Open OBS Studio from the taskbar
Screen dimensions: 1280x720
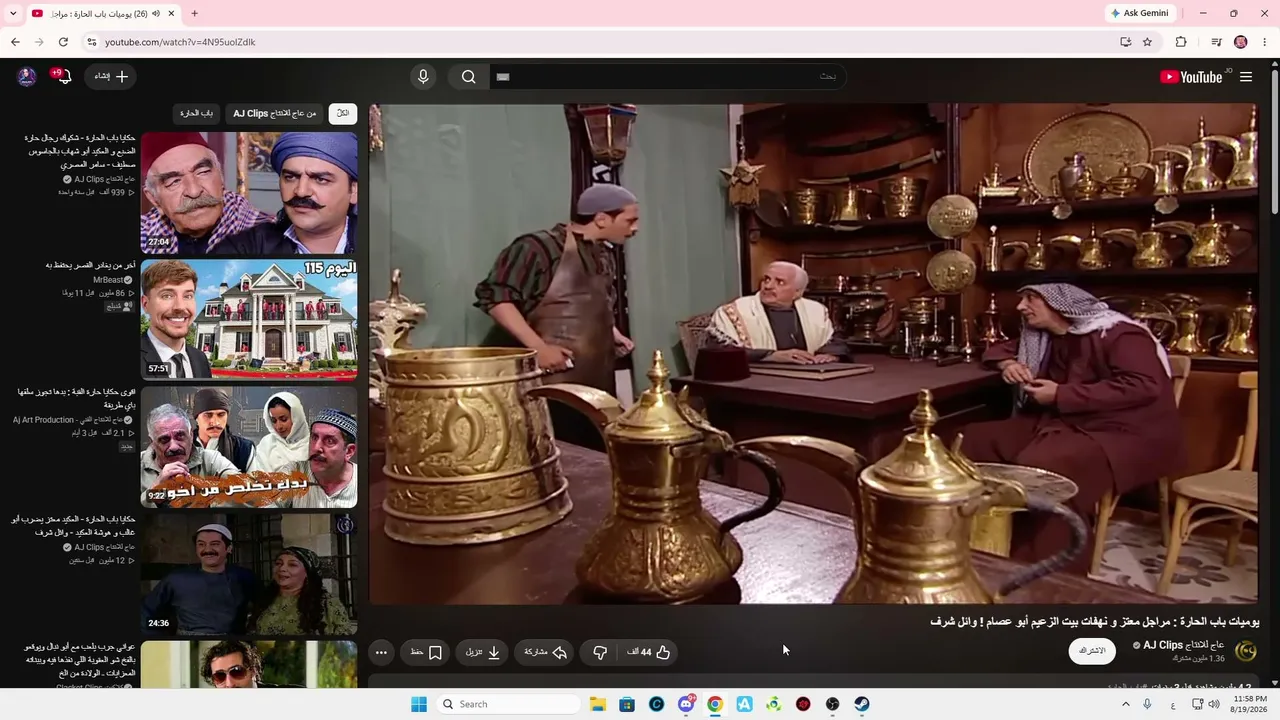[832, 704]
